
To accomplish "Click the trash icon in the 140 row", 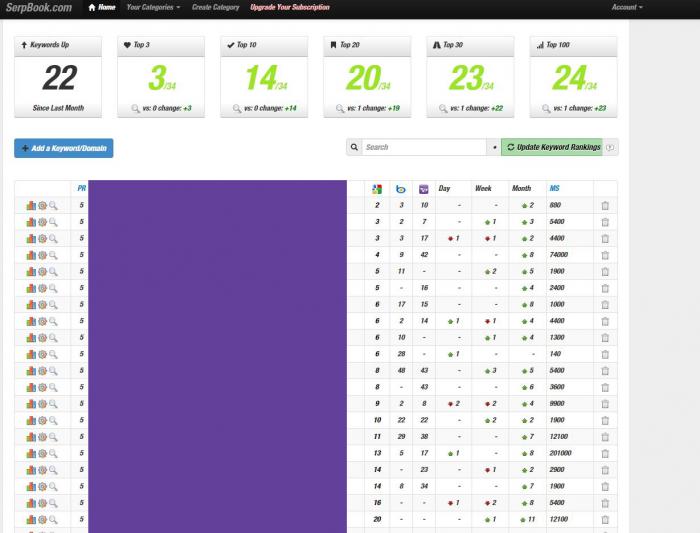I will 605,354.
